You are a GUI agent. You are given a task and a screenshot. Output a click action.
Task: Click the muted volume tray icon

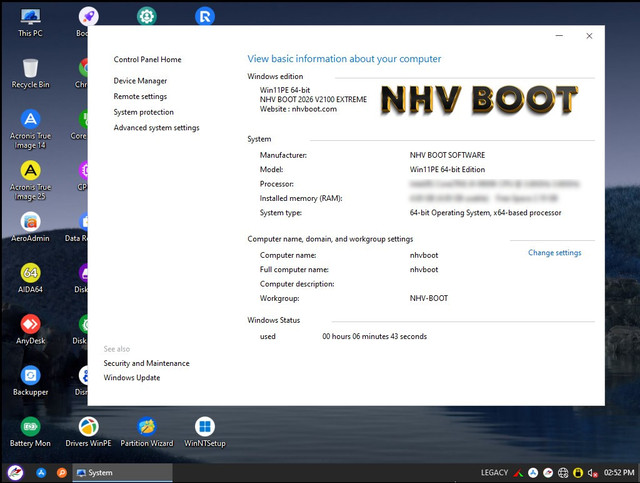pyautogui.click(x=593, y=473)
